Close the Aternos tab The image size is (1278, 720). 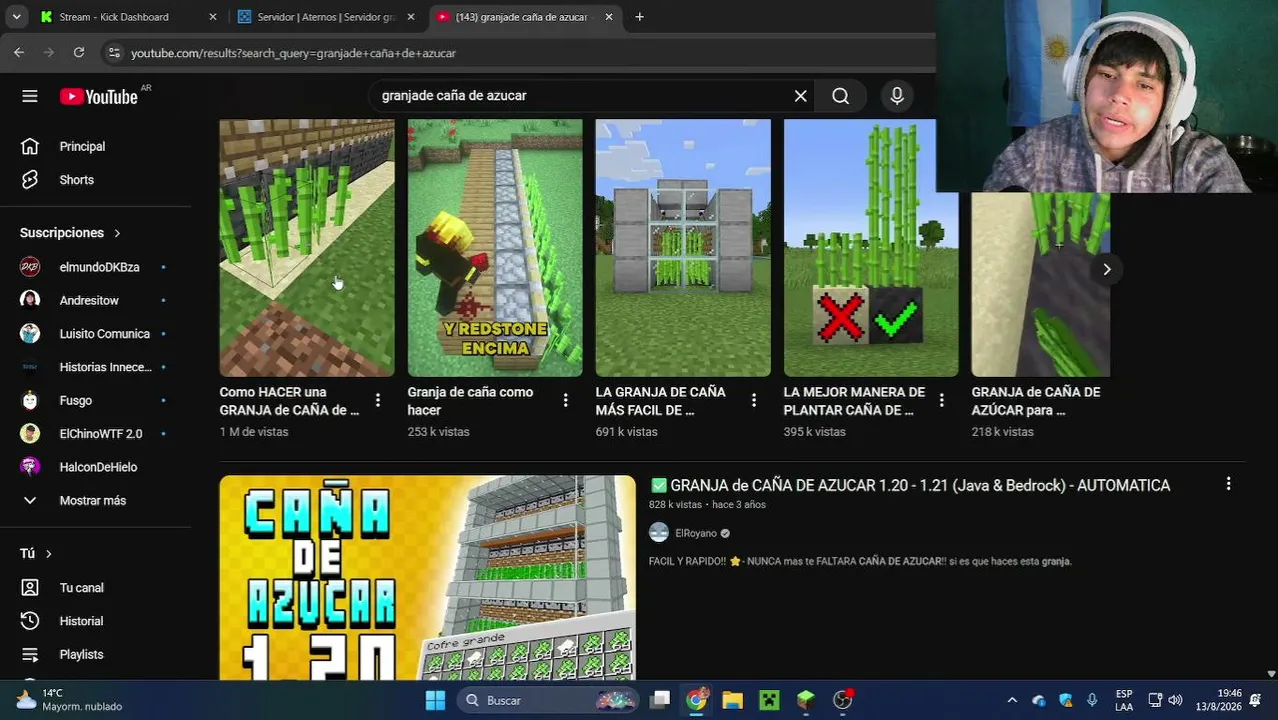tap(410, 17)
